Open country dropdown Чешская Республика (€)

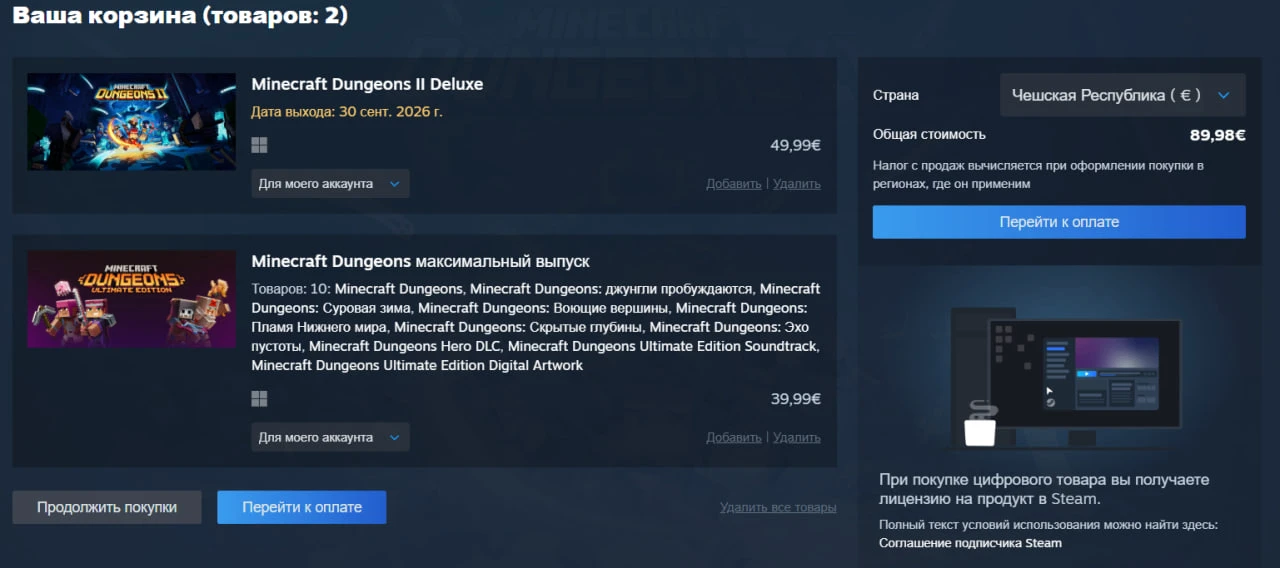pos(1123,95)
